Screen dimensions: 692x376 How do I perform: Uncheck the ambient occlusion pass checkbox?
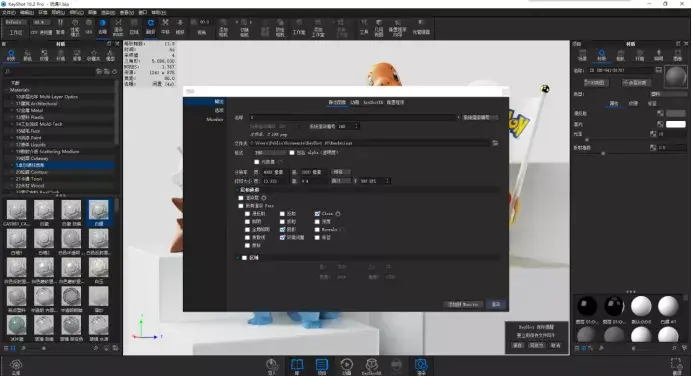282,237
